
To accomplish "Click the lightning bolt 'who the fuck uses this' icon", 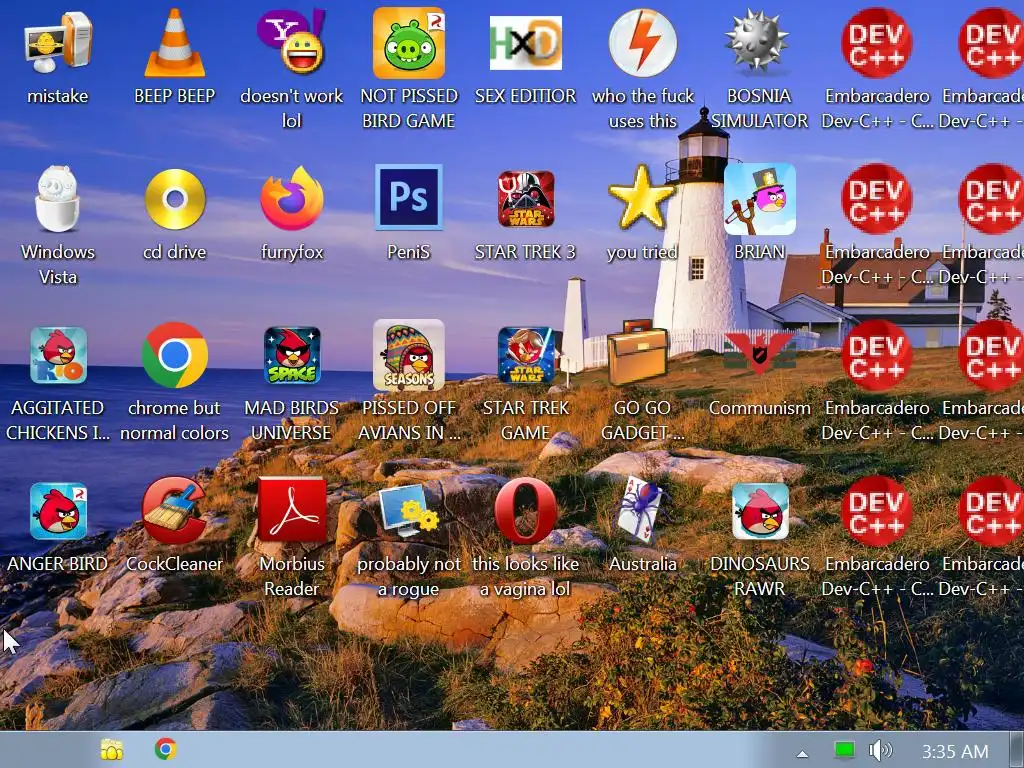I will coord(643,43).
